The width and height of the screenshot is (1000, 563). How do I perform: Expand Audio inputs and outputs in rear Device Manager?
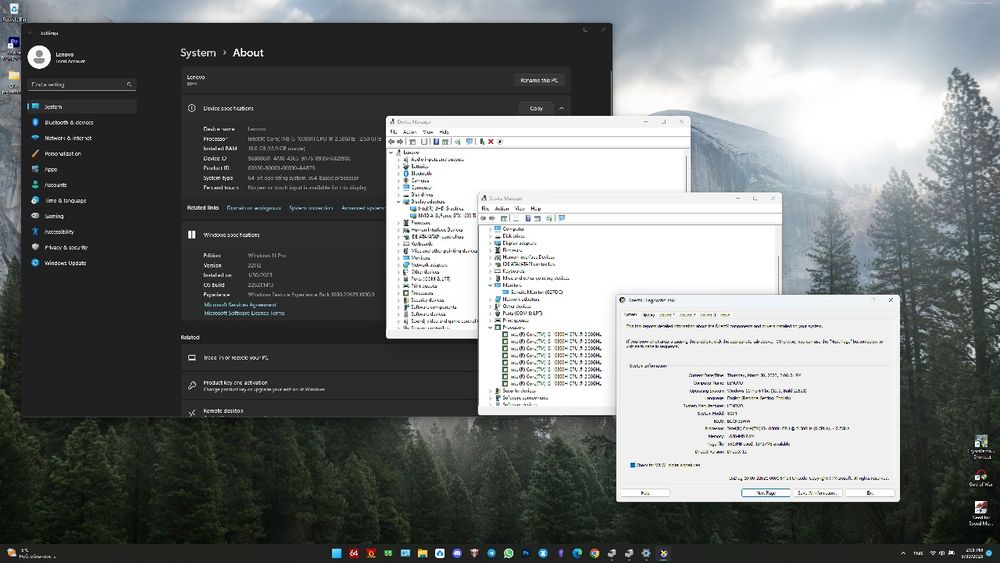[399, 159]
